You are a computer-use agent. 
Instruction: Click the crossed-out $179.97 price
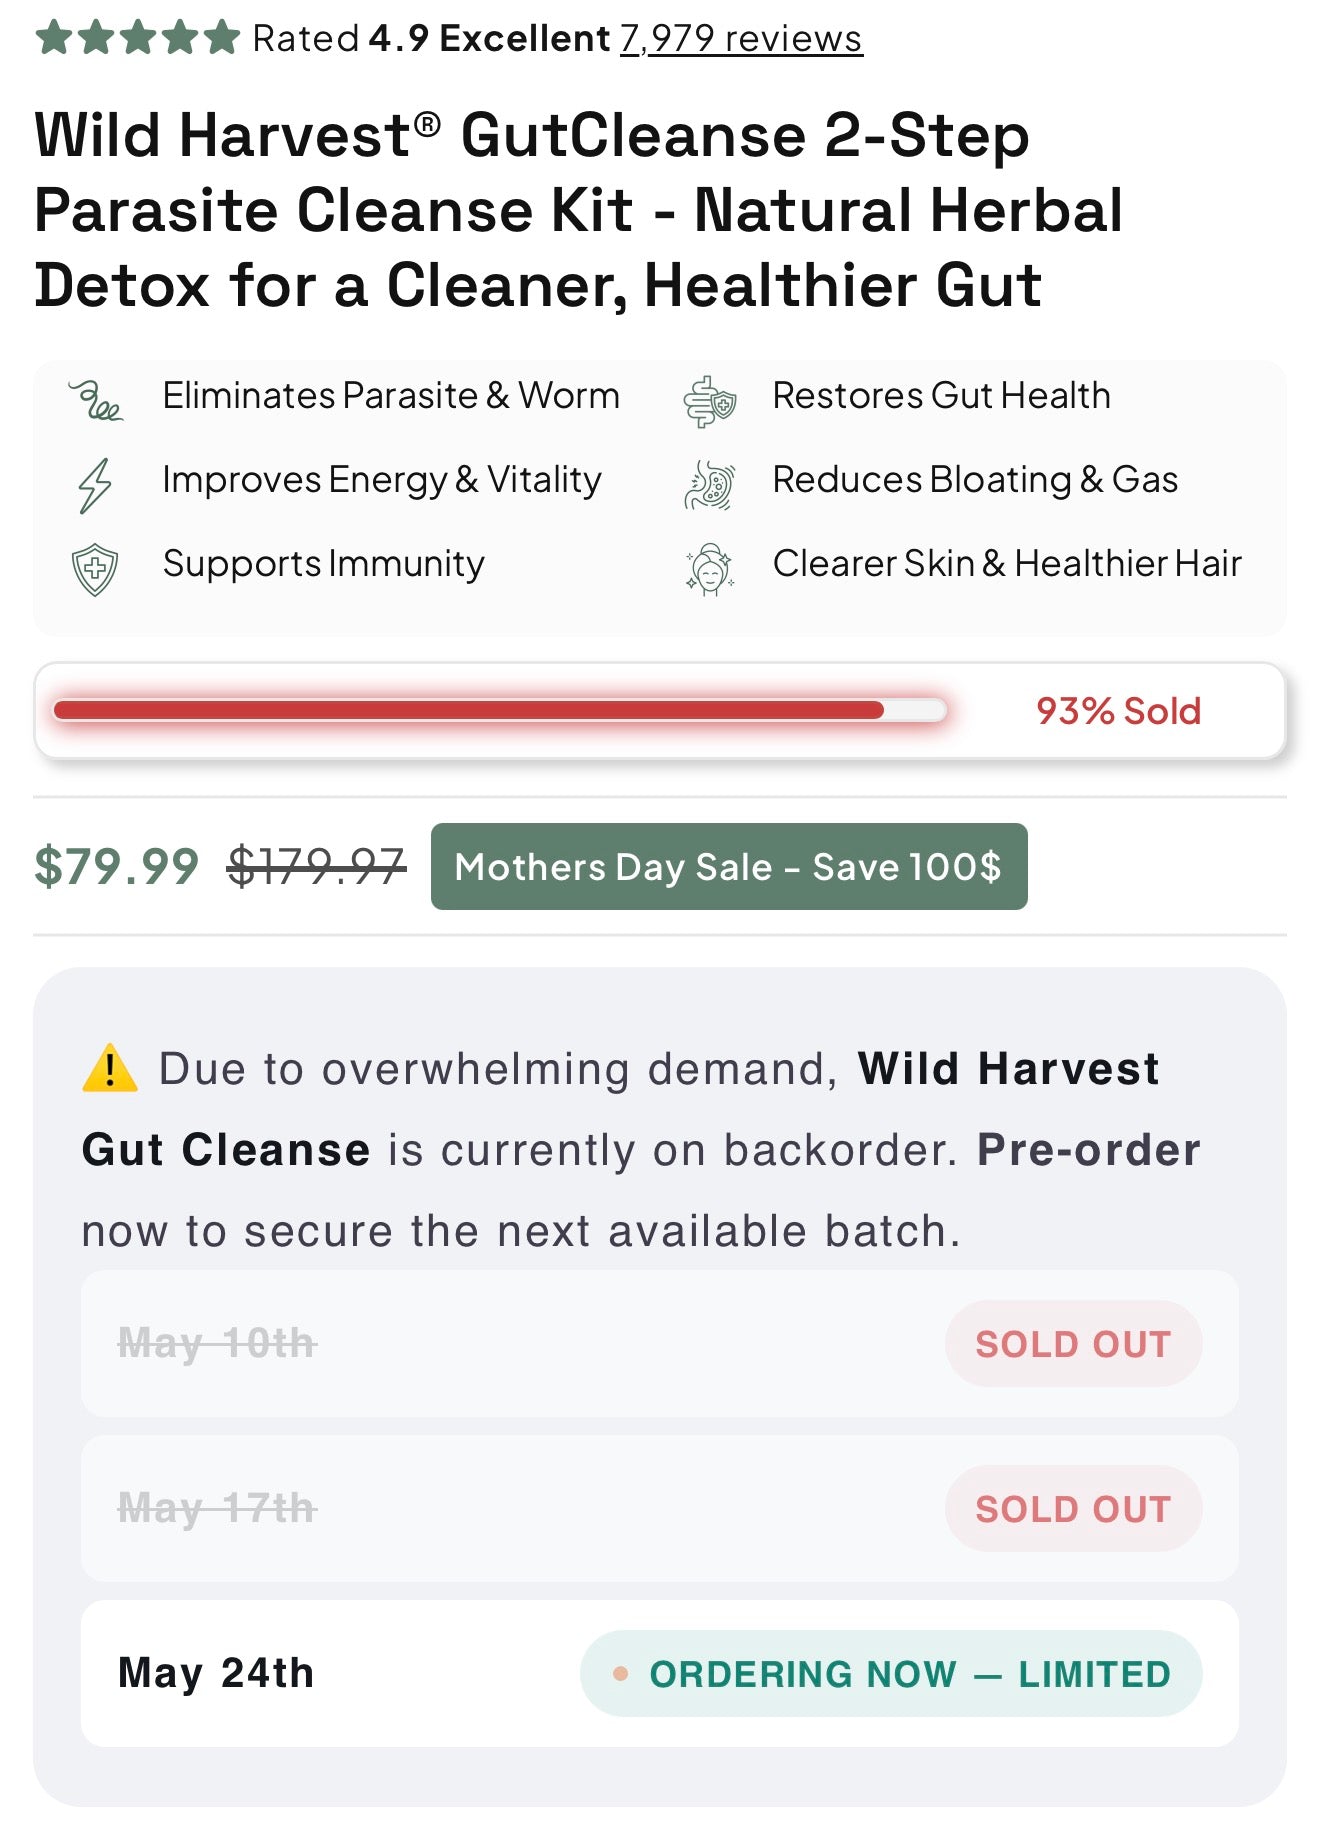[316, 866]
